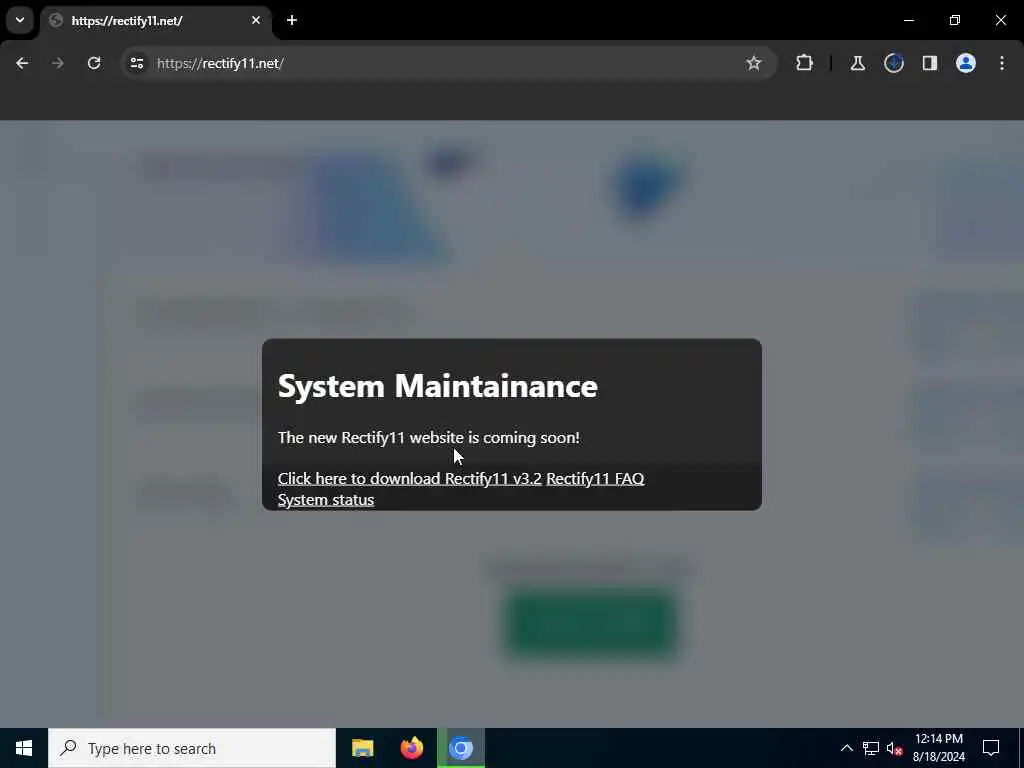1024x768 pixels.
Task: Open Chrome Labs flask icon
Action: (x=857, y=63)
